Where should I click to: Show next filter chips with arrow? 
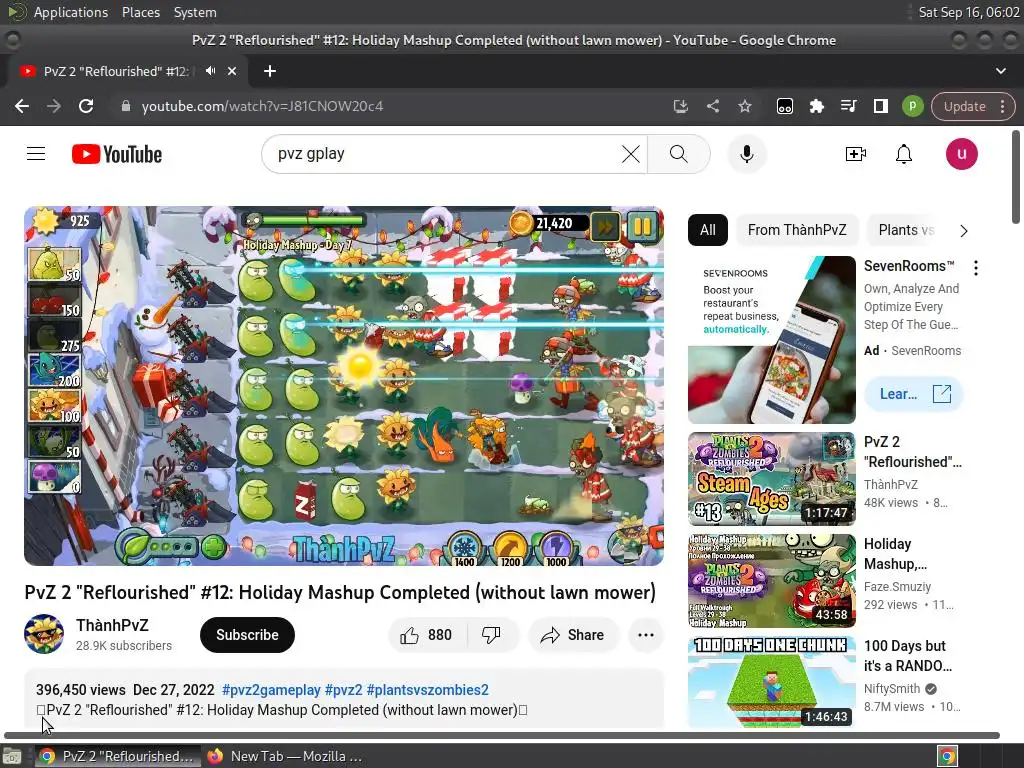pyautogui.click(x=964, y=231)
